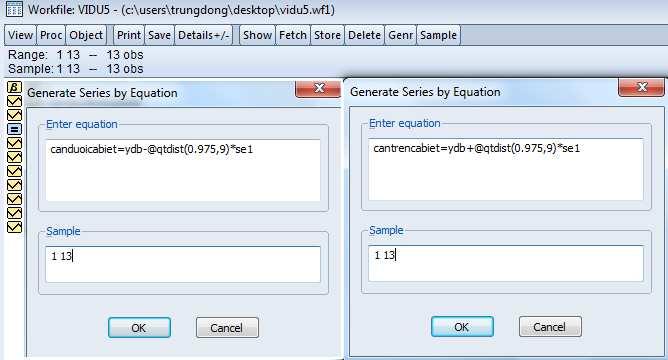Click Cancel in the cantrencabiet equation dialog
The image size is (668, 360).
click(x=550, y=327)
